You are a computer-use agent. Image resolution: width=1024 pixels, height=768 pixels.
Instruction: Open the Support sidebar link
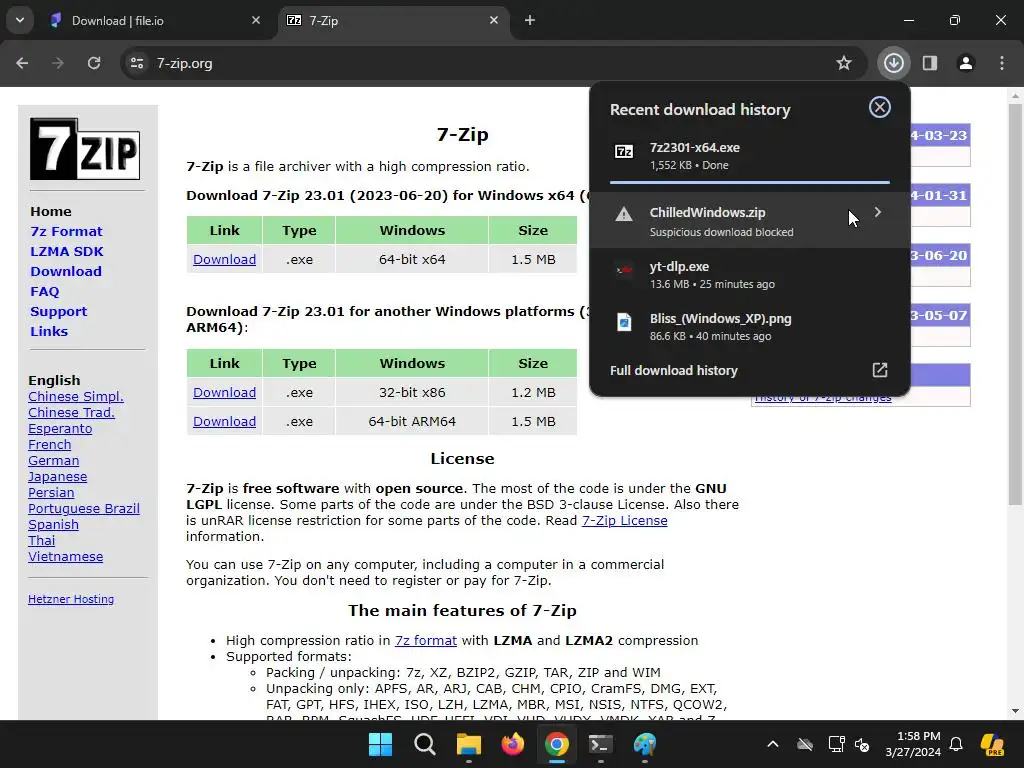pyautogui.click(x=58, y=312)
